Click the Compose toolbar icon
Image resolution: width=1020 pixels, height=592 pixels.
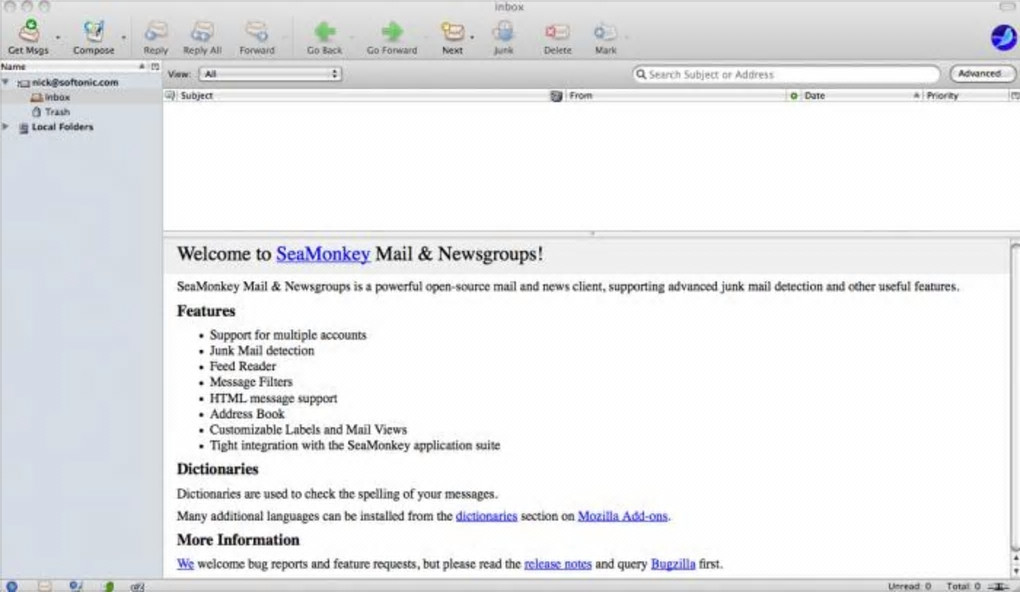click(94, 31)
